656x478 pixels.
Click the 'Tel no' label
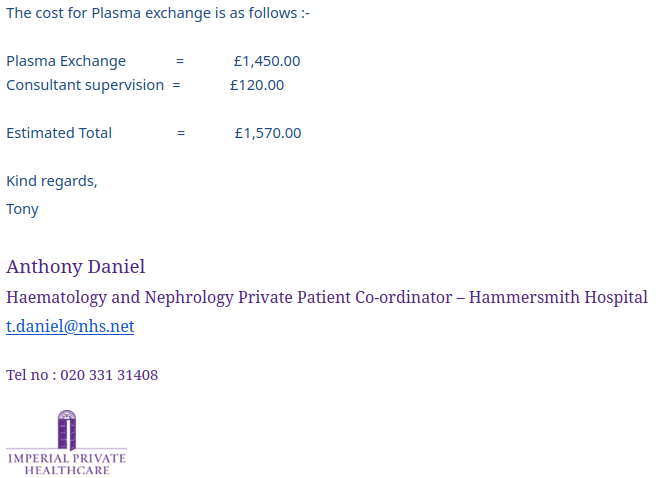point(27,375)
